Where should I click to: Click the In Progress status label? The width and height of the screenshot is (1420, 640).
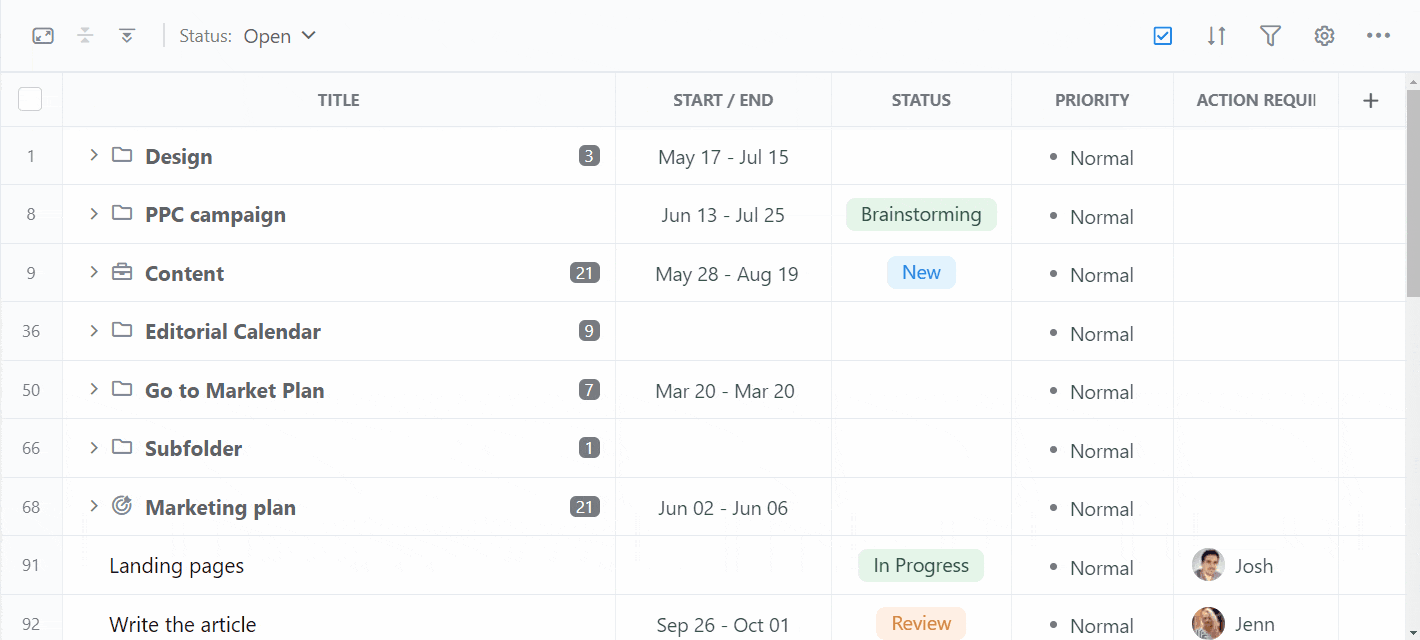click(x=921, y=566)
